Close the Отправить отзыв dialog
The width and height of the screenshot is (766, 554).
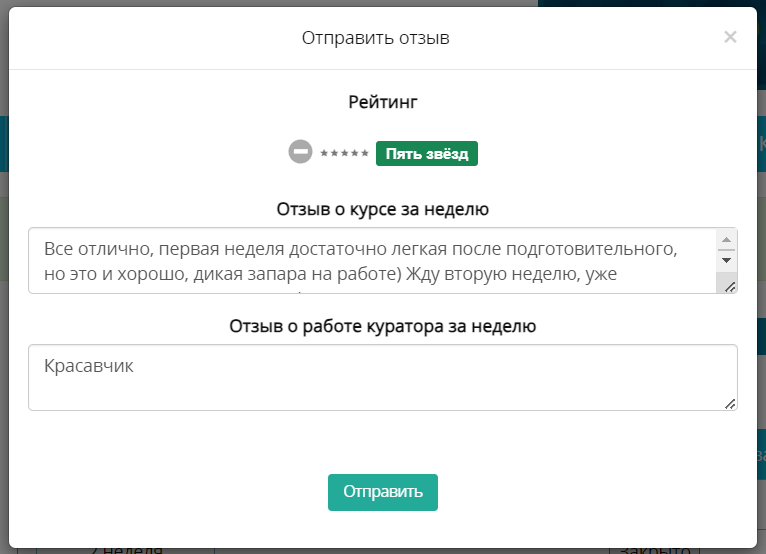(730, 37)
